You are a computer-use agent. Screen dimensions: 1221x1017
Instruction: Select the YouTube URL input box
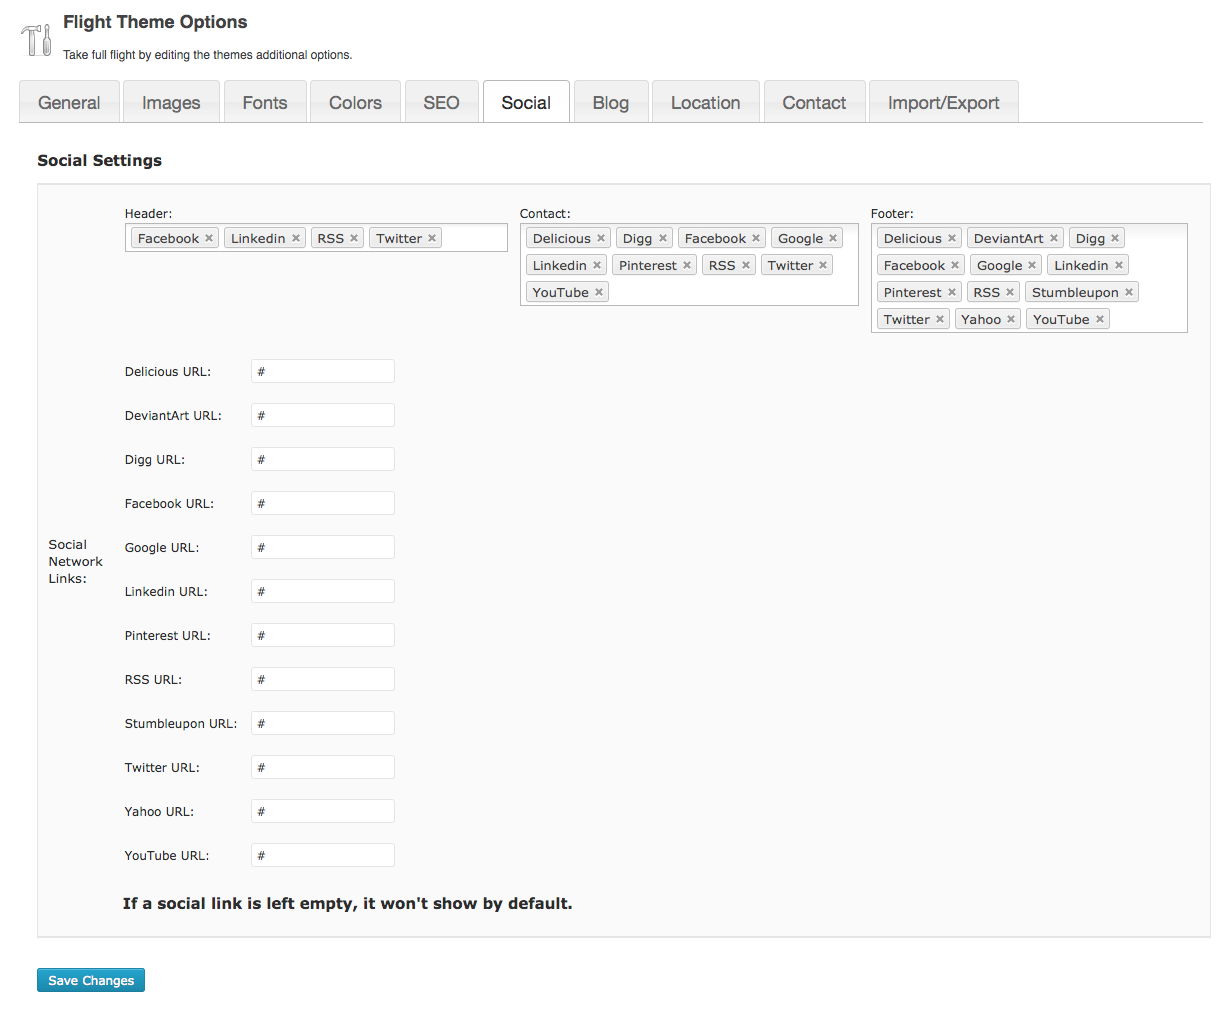click(x=322, y=855)
